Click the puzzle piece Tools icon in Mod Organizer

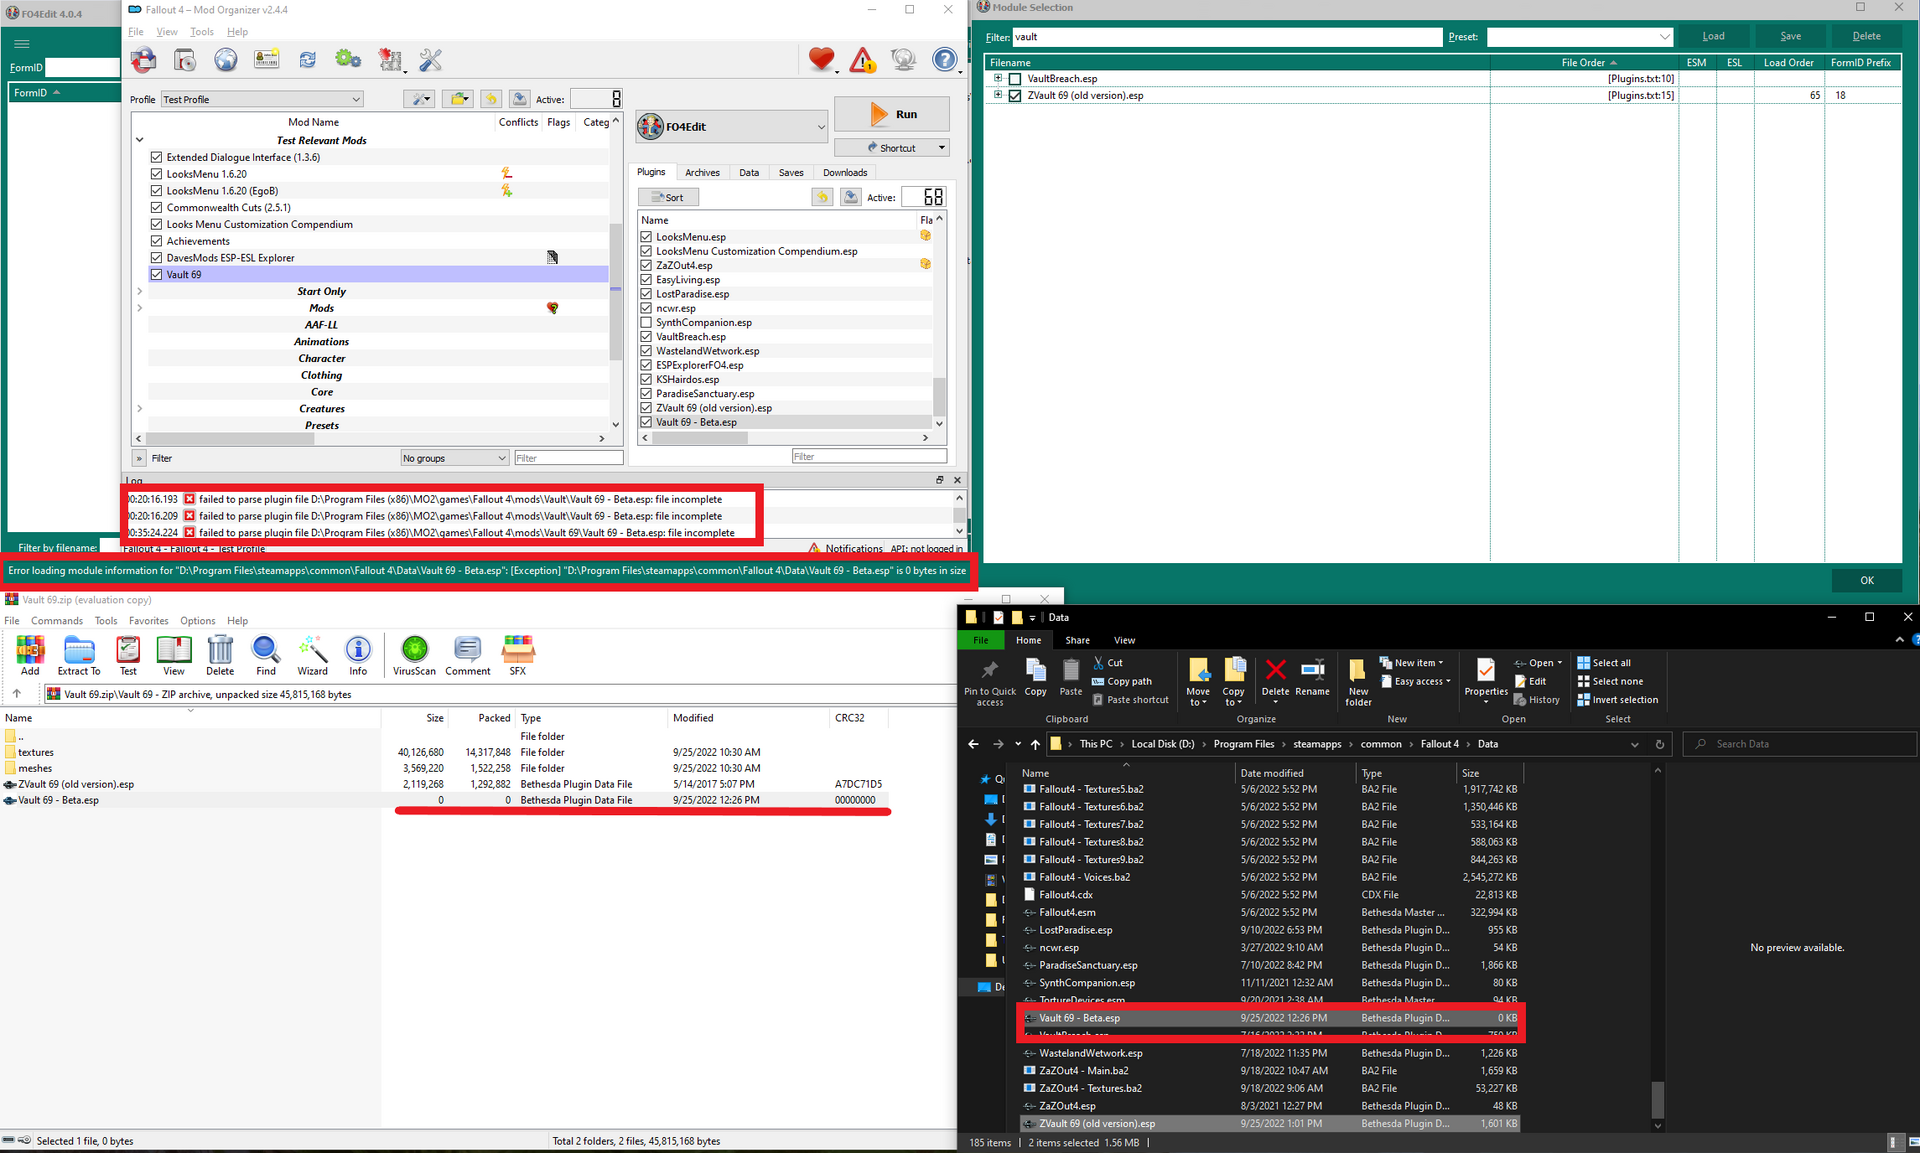(389, 60)
